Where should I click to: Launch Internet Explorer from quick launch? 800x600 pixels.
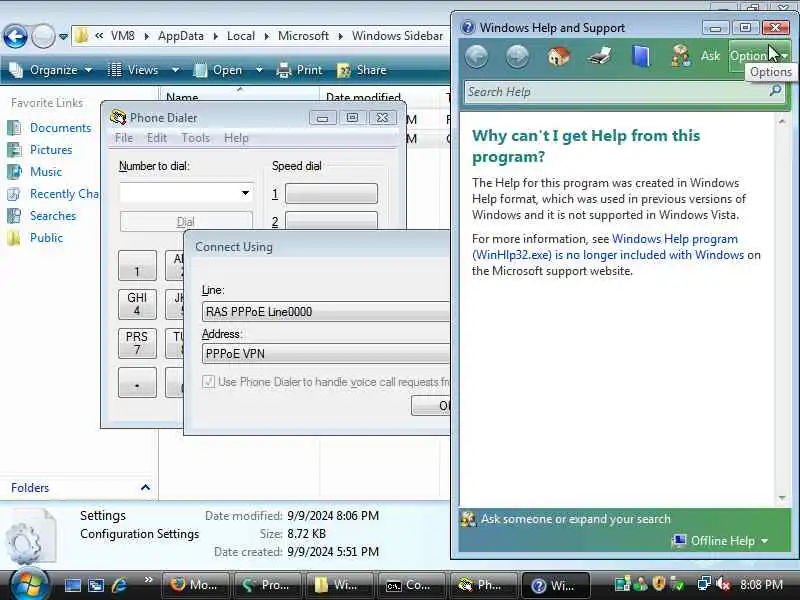(119, 585)
